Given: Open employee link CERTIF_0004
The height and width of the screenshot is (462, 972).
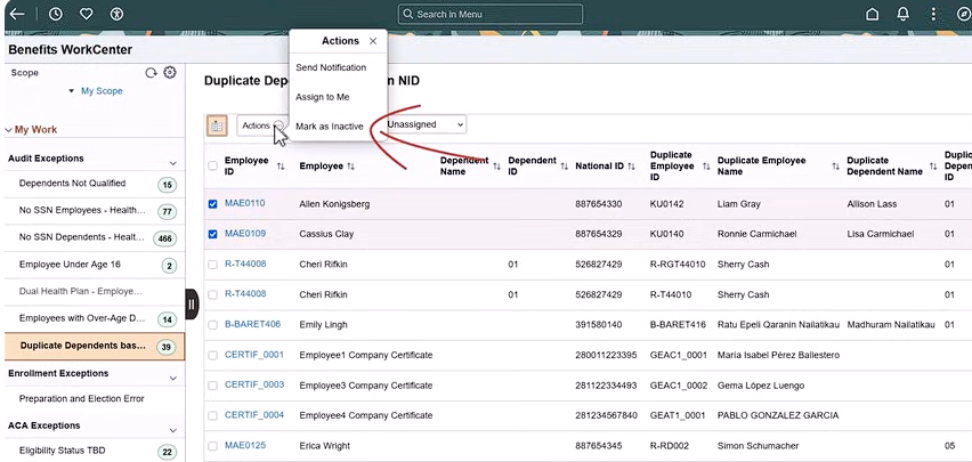Looking at the screenshot, I should pos(254,415).
